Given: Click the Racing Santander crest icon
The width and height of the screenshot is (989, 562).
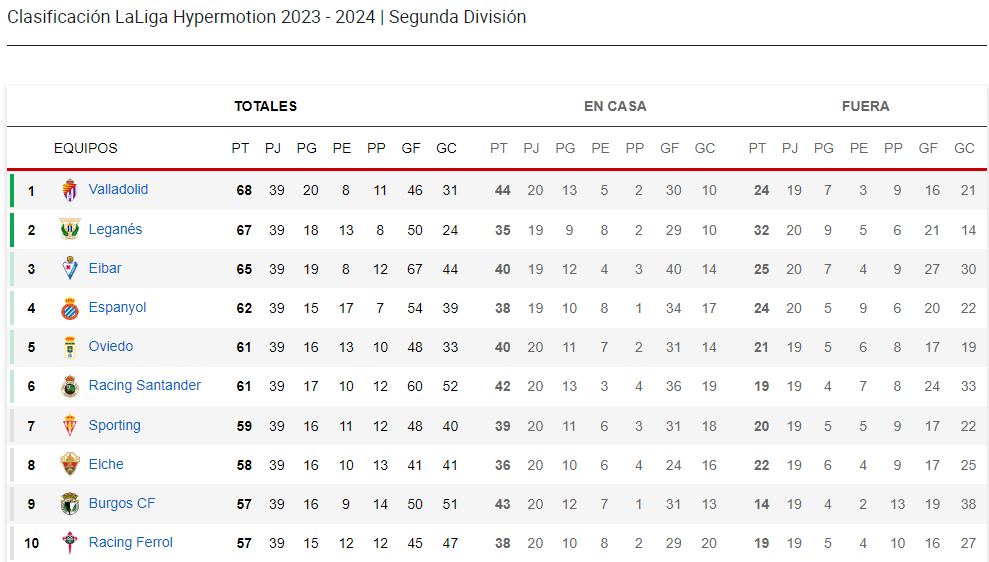Looking at the screenshot, I should (x=69, y=386).
